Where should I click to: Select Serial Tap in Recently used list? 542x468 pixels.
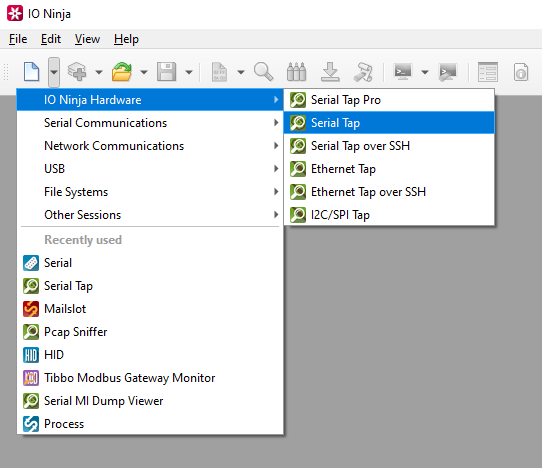150,286
